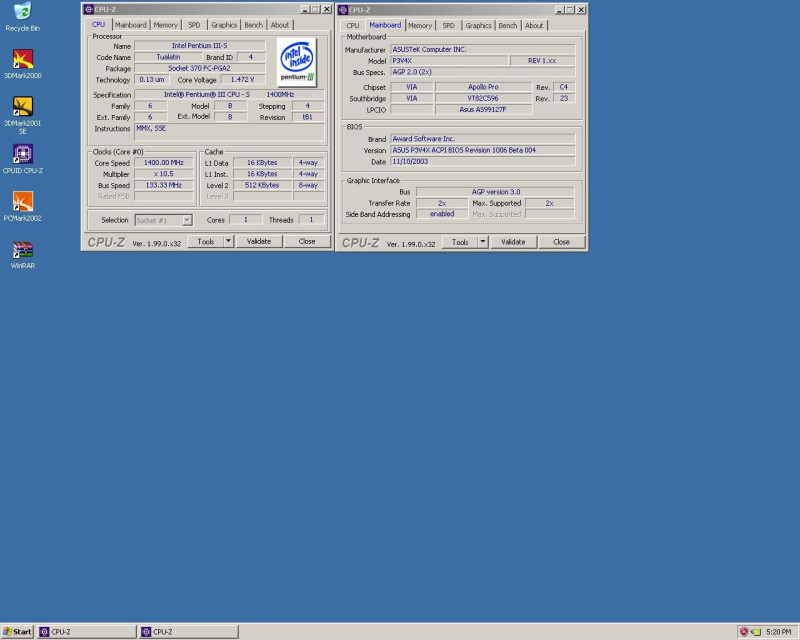
Task: Launch the PCMark2002 desktop shortcut
Action: pos(22,201)
